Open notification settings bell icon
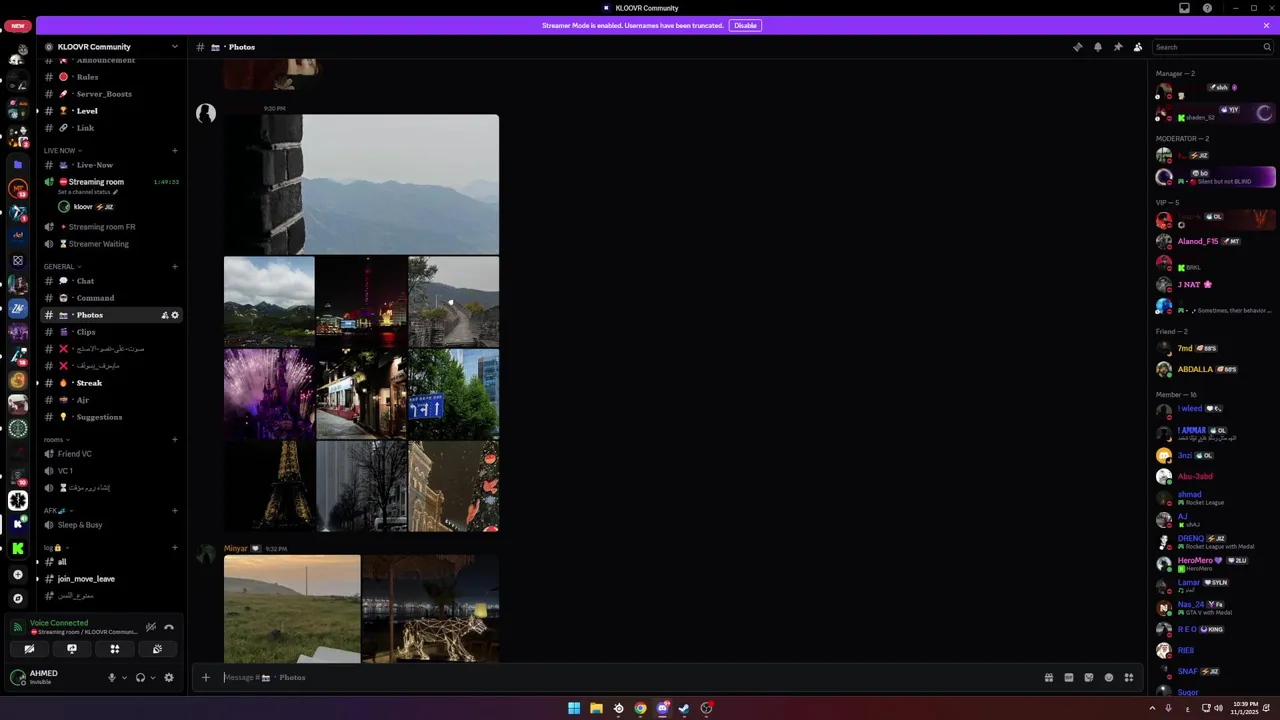 (x=1098, y=47)
